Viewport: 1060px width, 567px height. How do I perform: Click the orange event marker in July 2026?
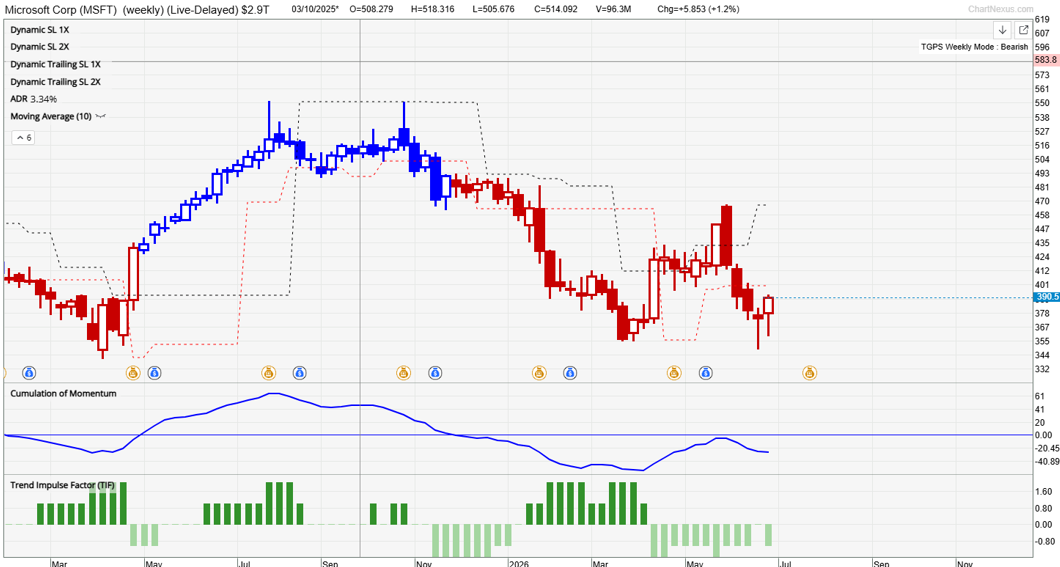[x=809, y=372]
